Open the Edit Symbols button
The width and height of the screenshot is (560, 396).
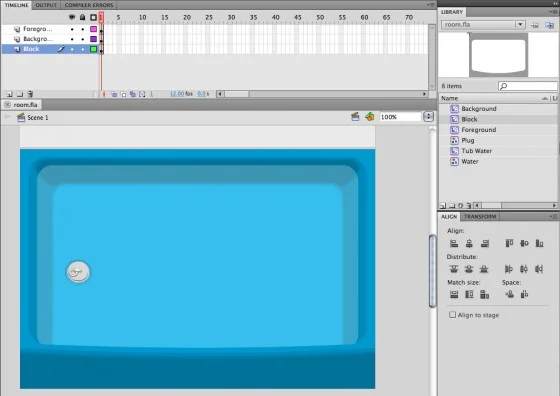click(370, 117)
